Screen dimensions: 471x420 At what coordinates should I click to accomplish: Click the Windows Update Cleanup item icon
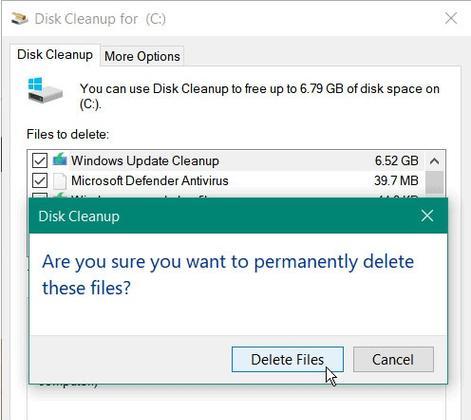[60, 160]
